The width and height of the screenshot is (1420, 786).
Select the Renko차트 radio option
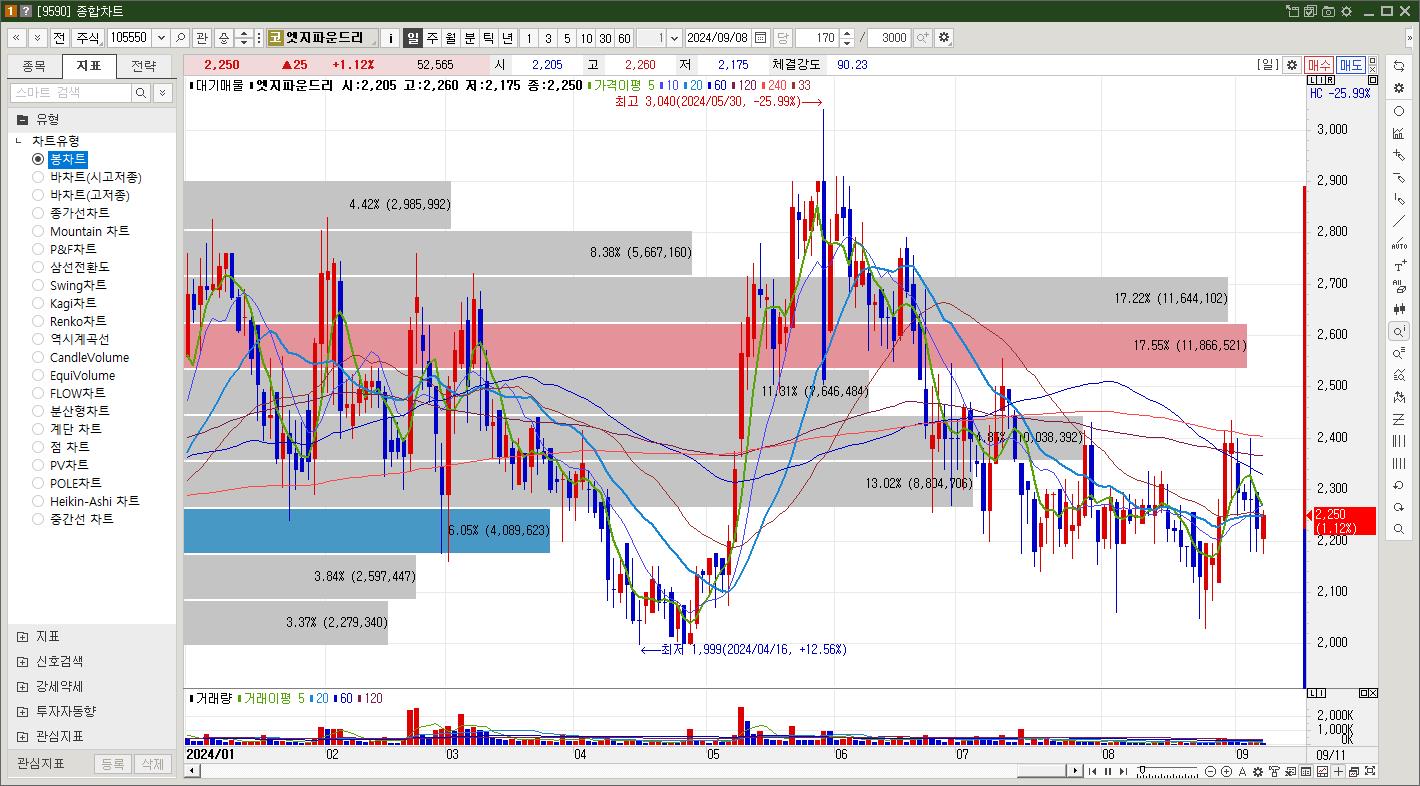click(x=38, y=321)
